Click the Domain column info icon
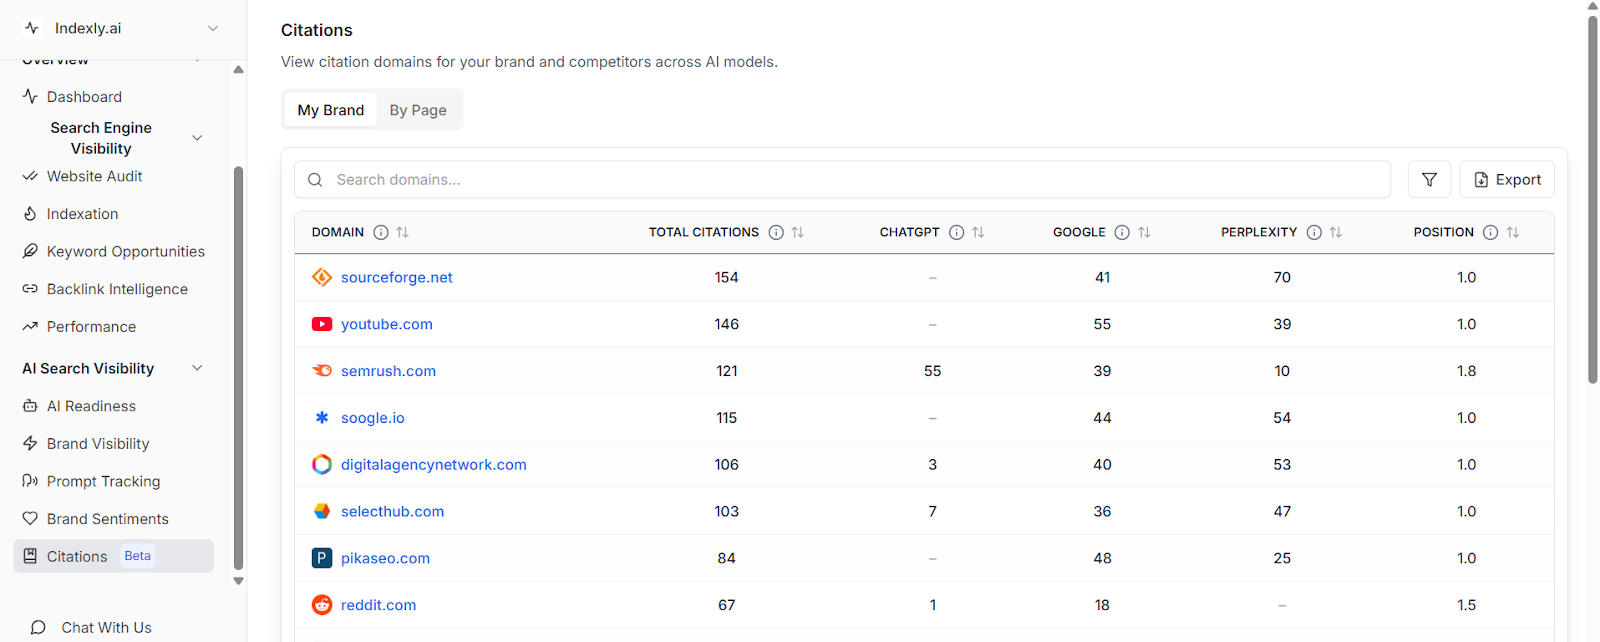This screenshot has width=1600, height=642. click(x=381, y=232)
